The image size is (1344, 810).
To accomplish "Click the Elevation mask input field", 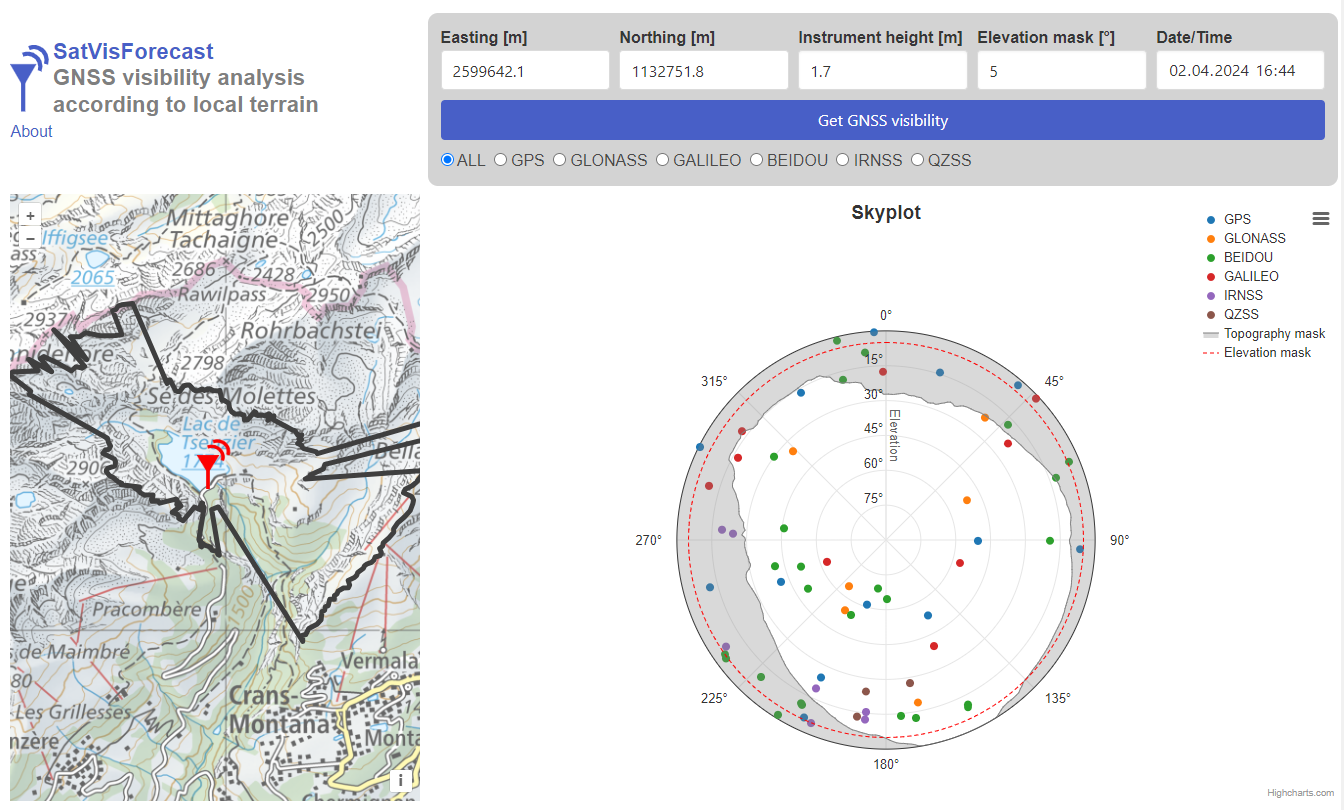I will 1062,70.
